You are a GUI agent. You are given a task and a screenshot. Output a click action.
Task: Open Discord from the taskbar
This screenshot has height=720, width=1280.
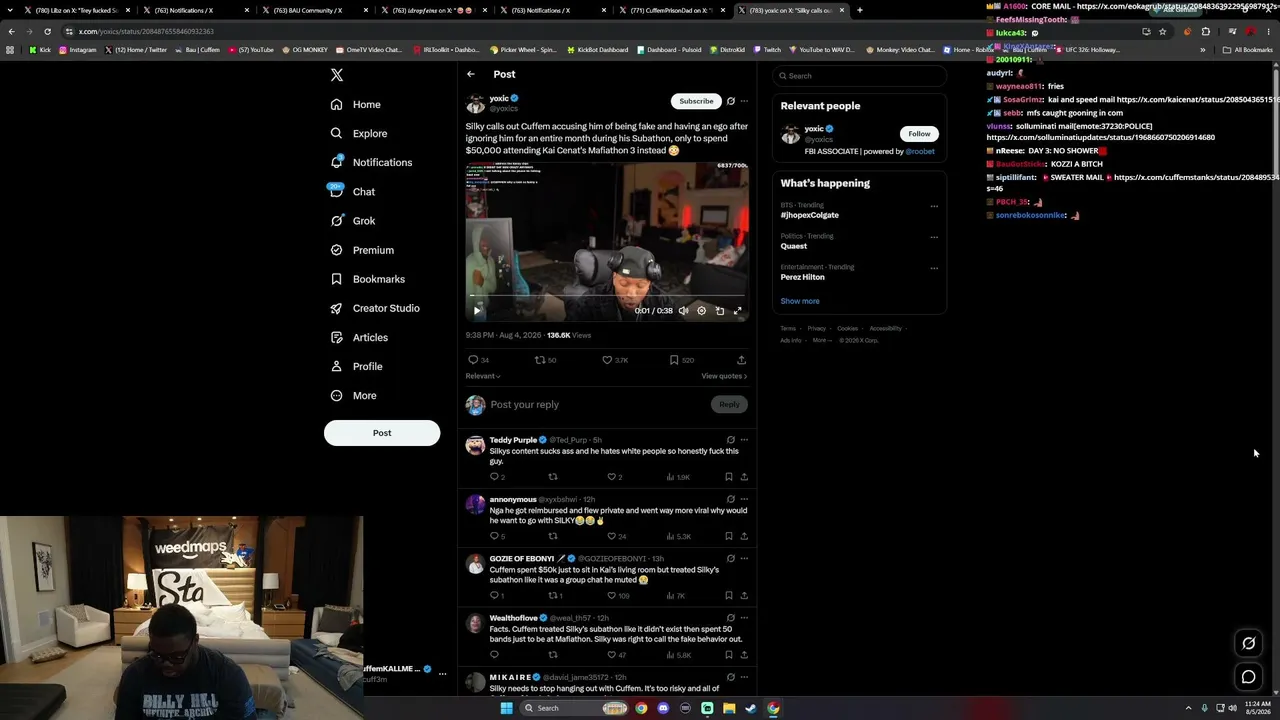(x=663, y=708)
